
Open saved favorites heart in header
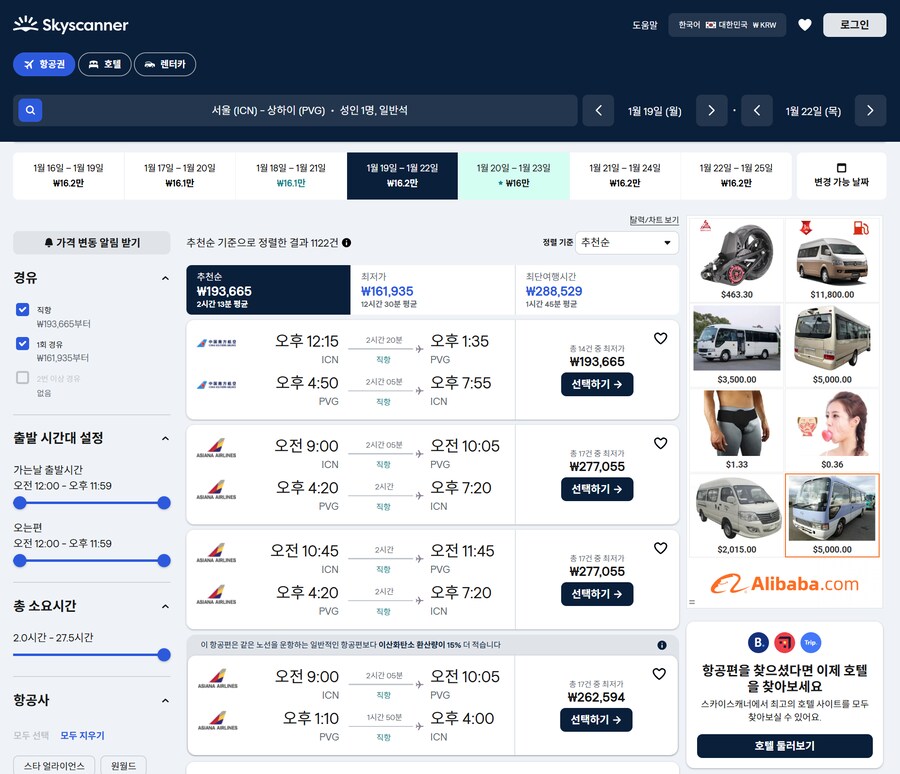pos(805,25)
